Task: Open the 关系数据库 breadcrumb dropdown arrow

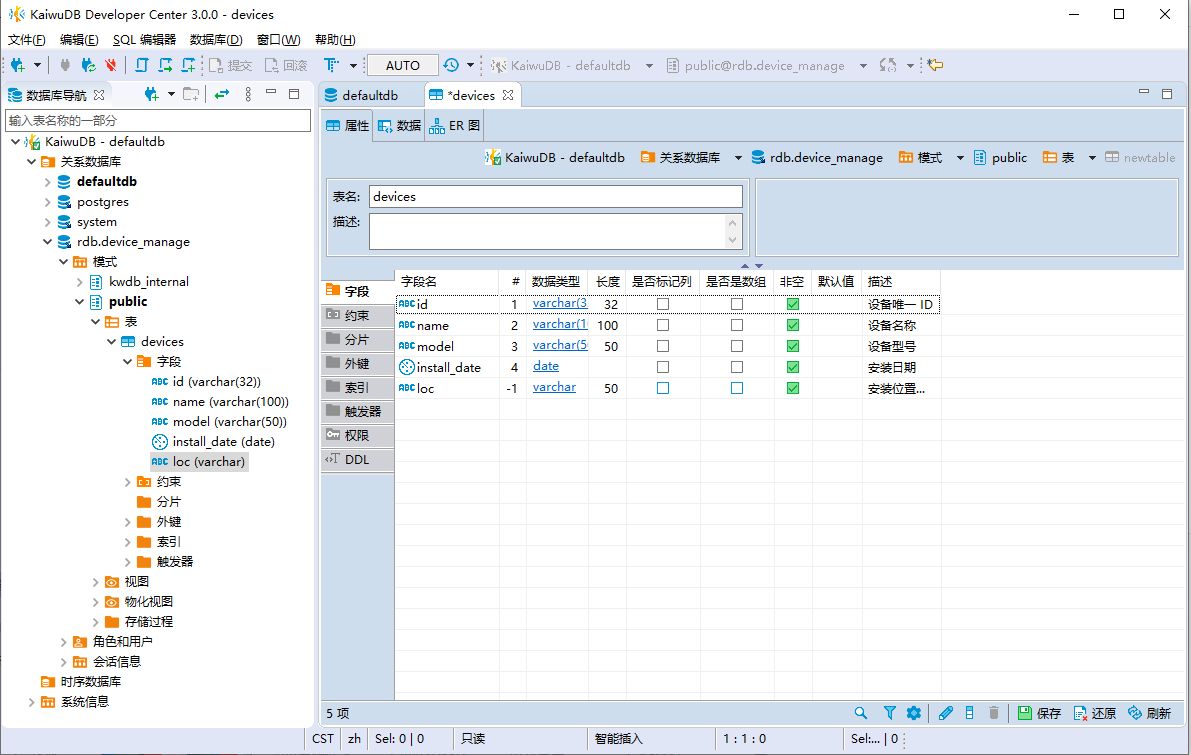Action: 738,158
